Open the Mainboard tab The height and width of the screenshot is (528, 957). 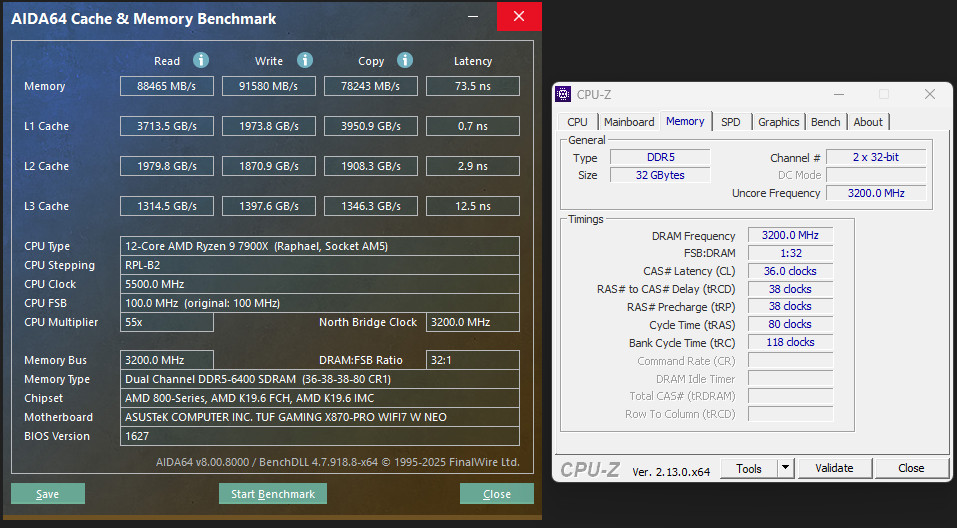[629, 122]
